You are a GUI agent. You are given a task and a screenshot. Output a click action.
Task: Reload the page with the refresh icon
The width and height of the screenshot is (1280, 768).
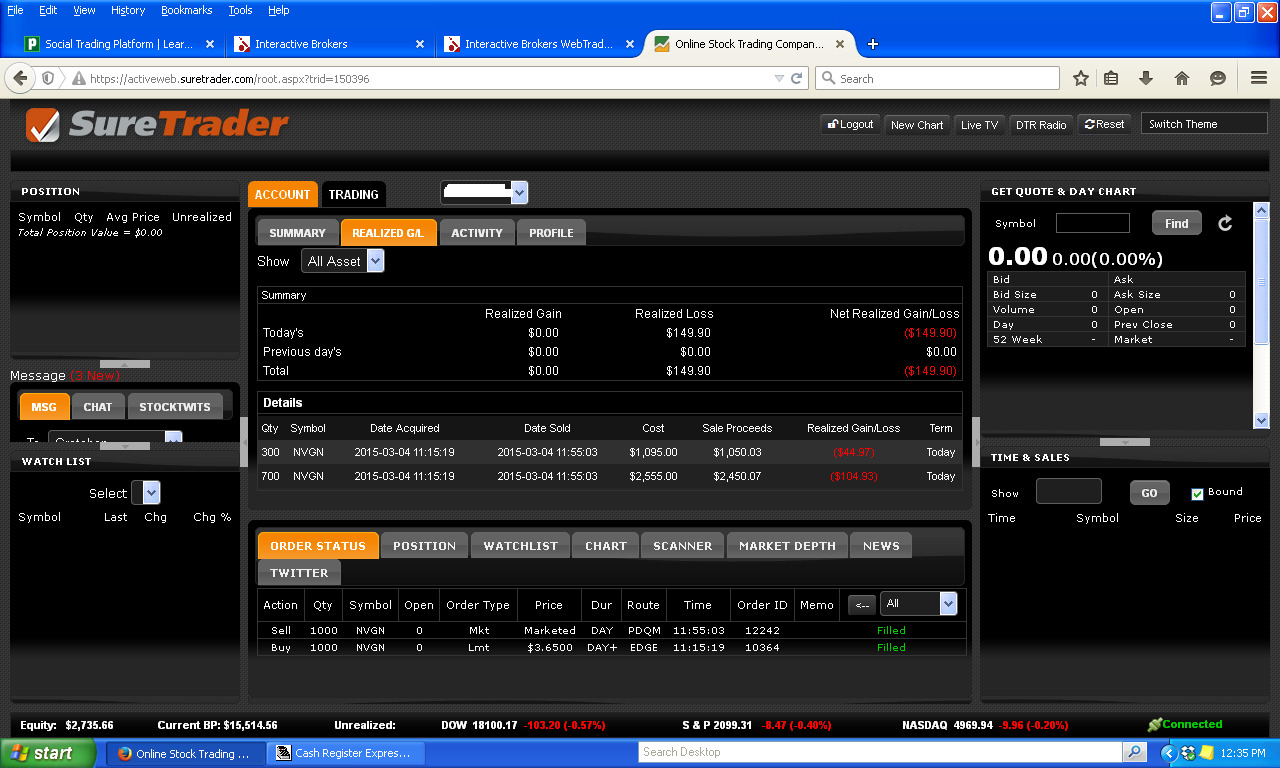797,78
